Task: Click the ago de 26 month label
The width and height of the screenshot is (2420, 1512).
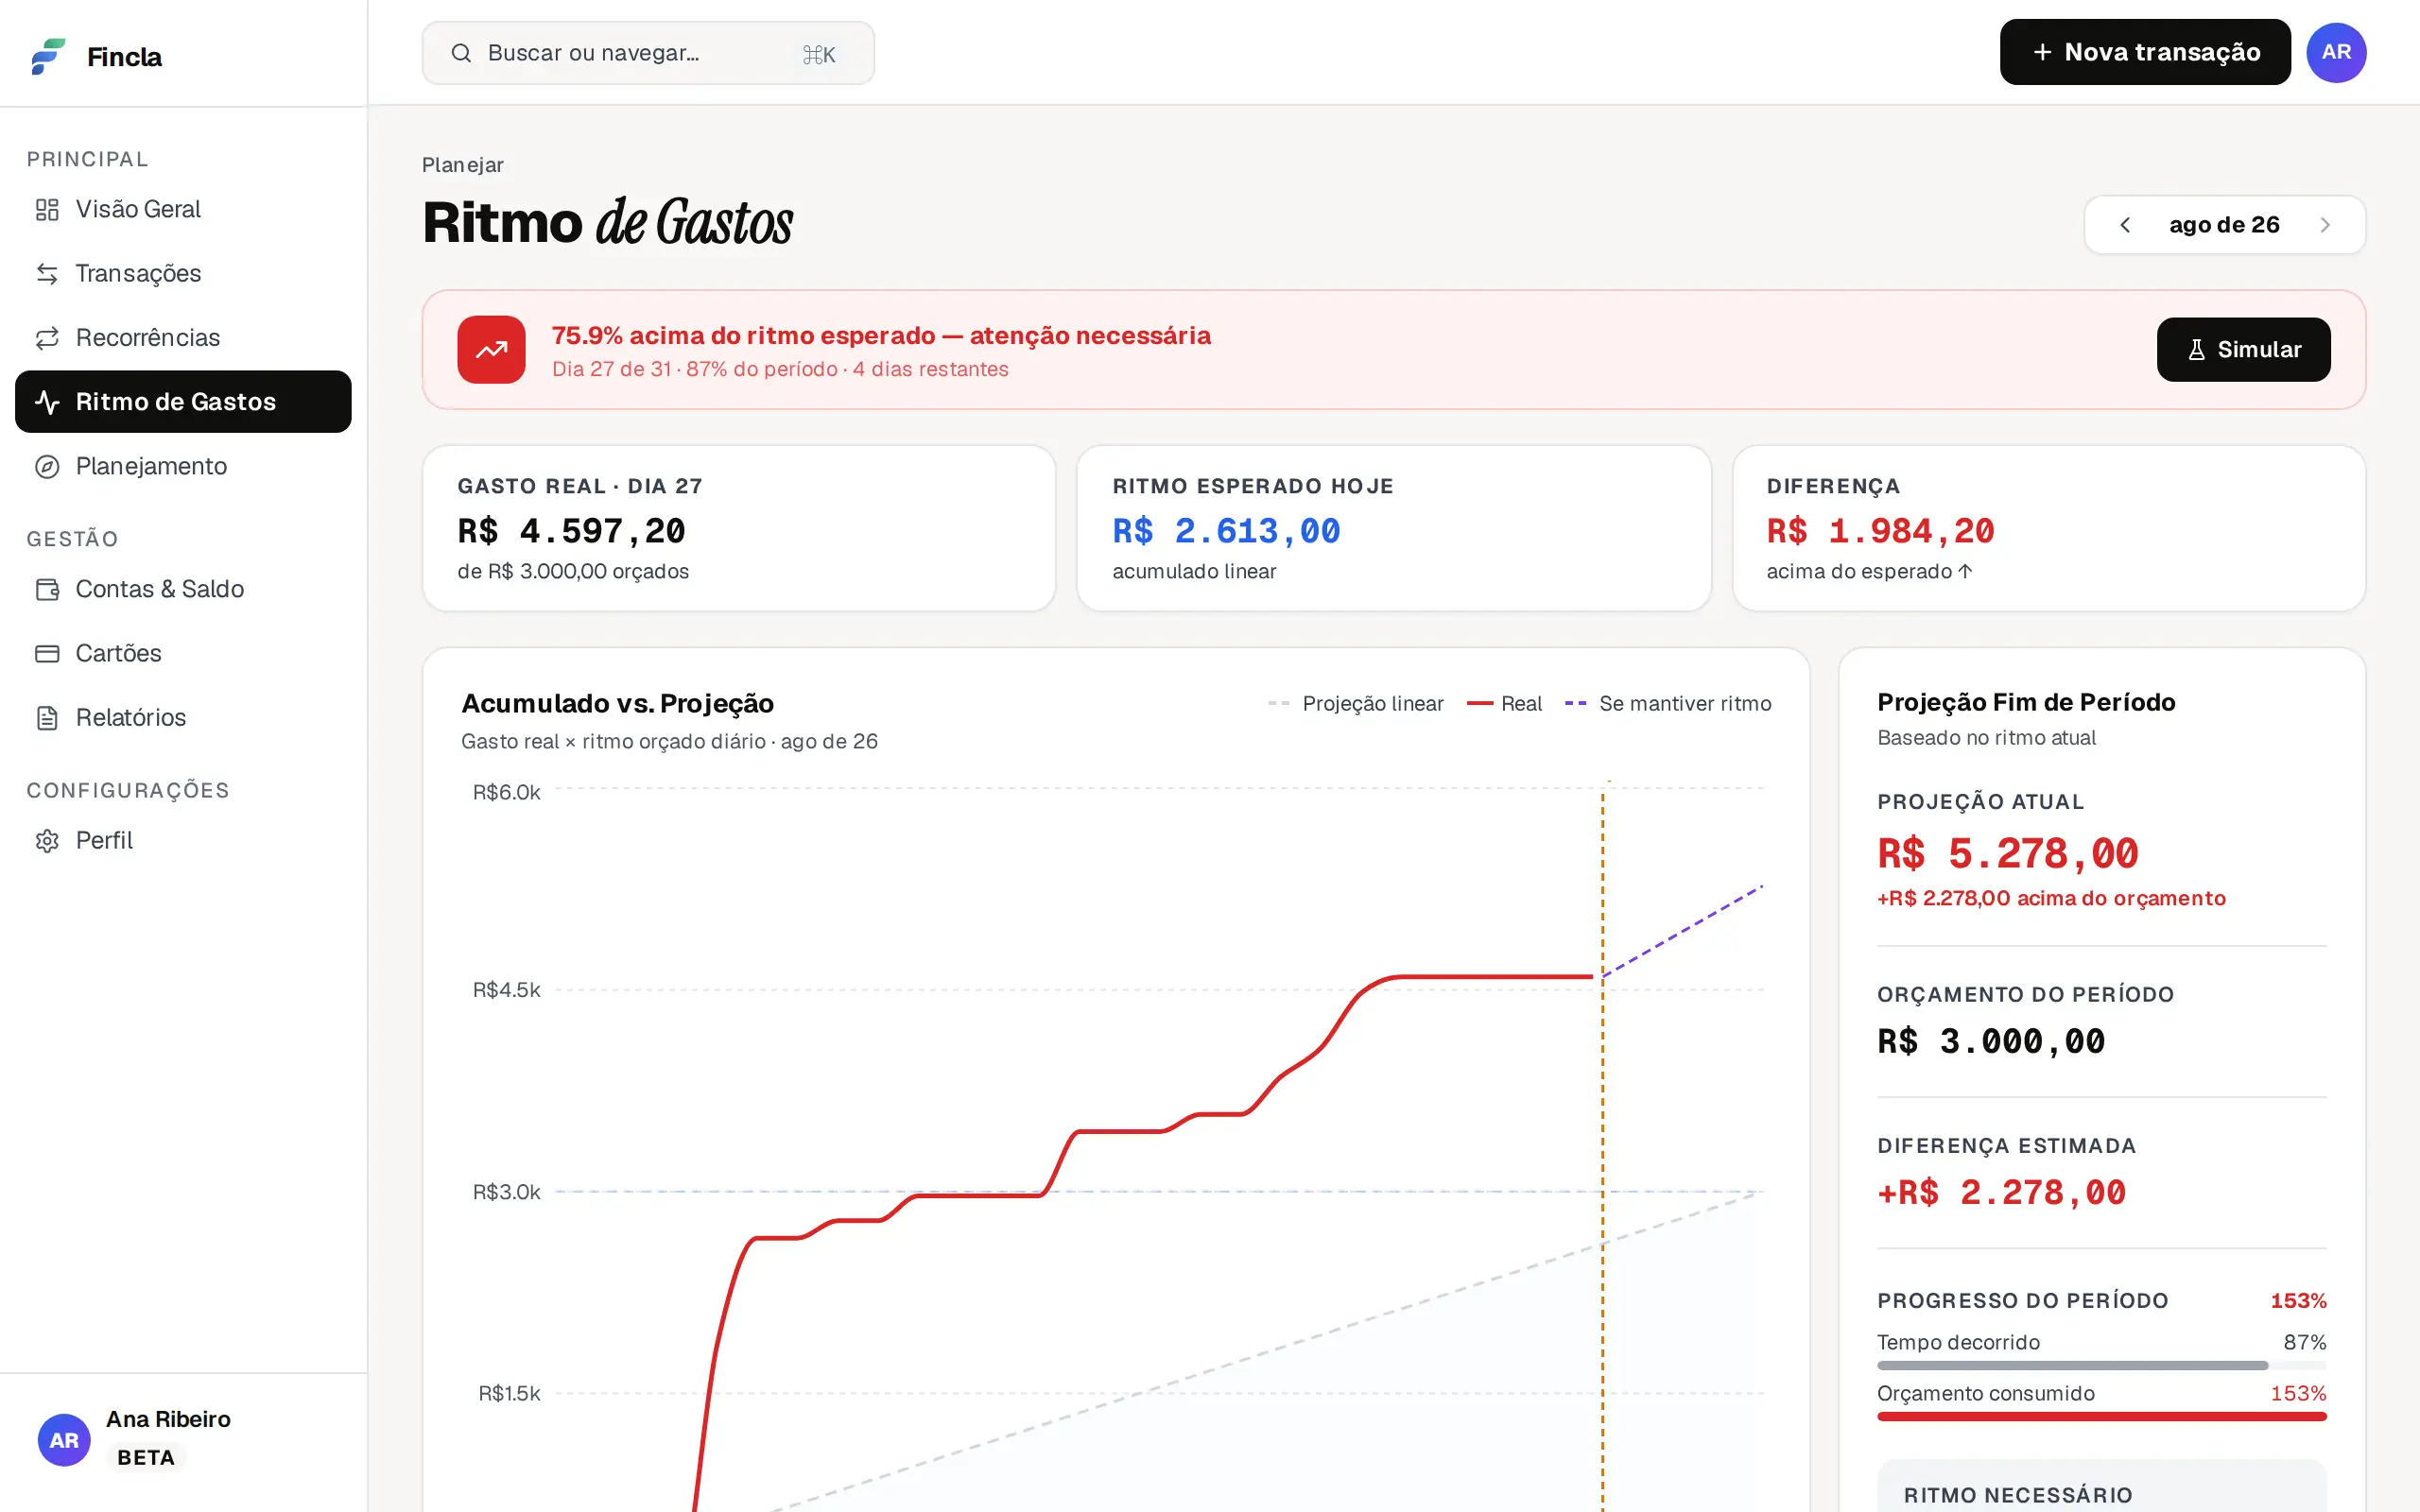Action: tap(2224, 225)
